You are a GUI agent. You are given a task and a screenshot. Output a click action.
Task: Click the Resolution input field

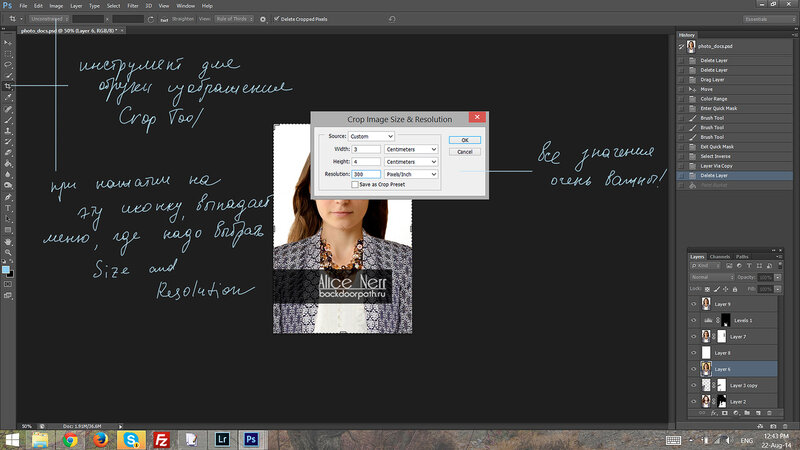366,173
